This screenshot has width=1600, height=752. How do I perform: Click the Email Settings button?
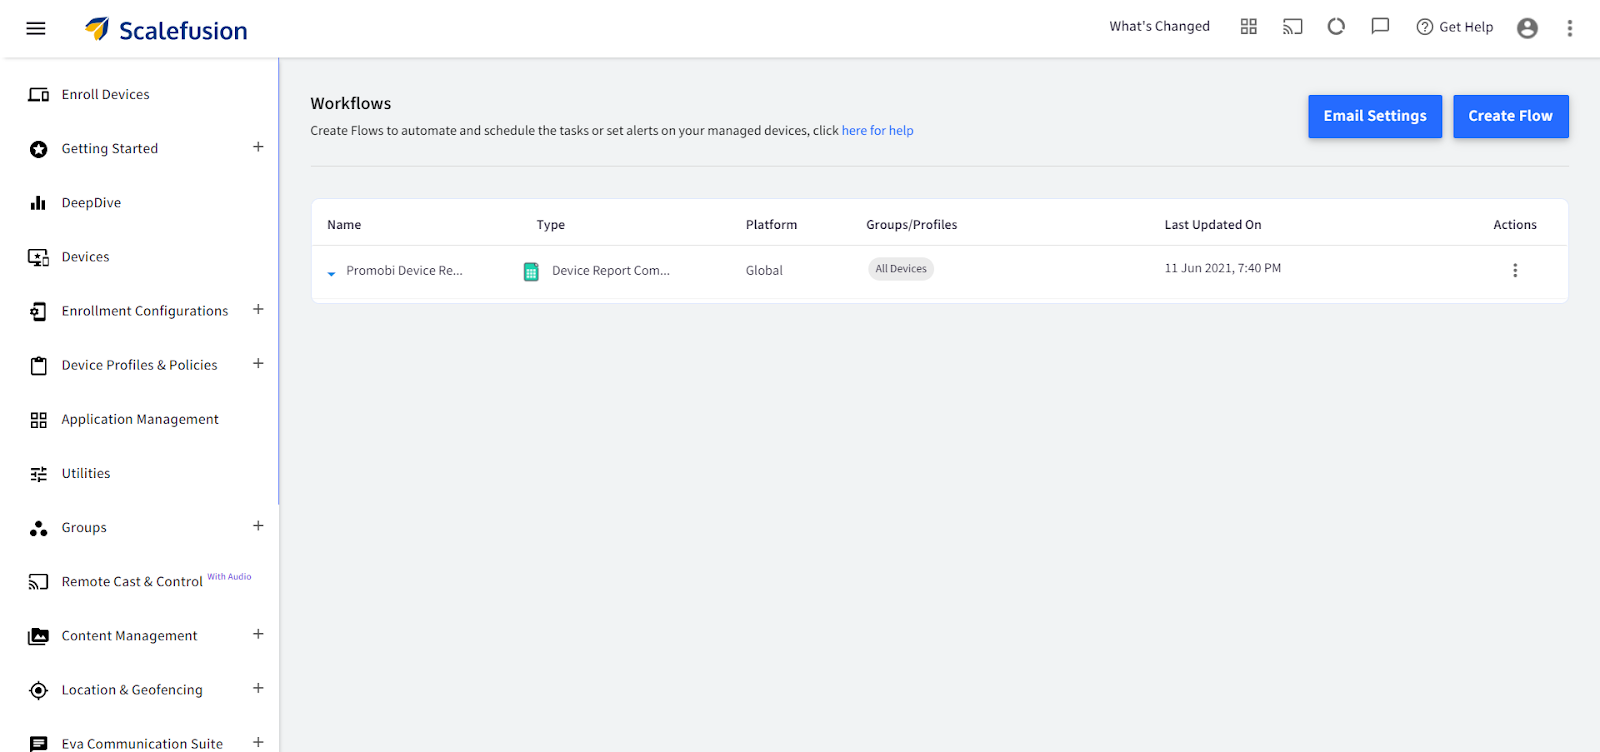(x=1375, y=116)
